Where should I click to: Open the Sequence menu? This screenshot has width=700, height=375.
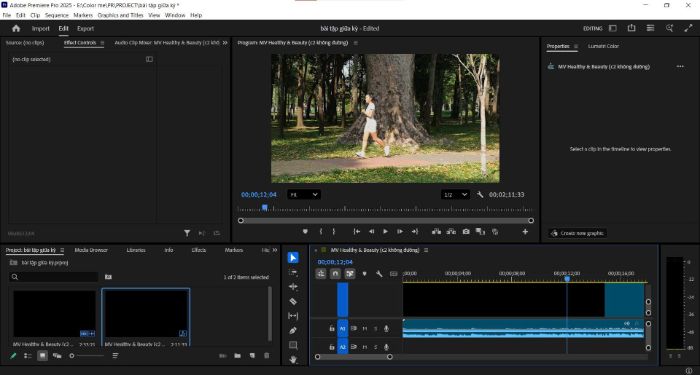[x=57, y=15]
